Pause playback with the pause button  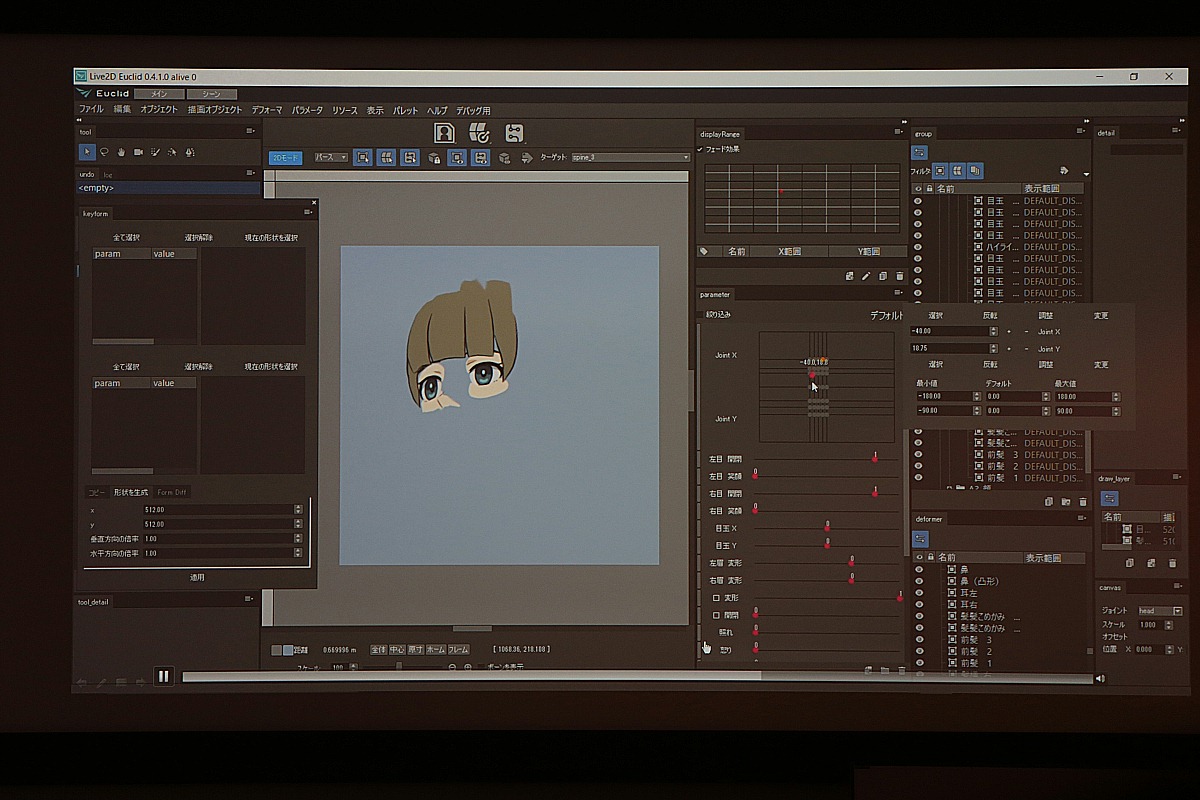coord(163,676)
